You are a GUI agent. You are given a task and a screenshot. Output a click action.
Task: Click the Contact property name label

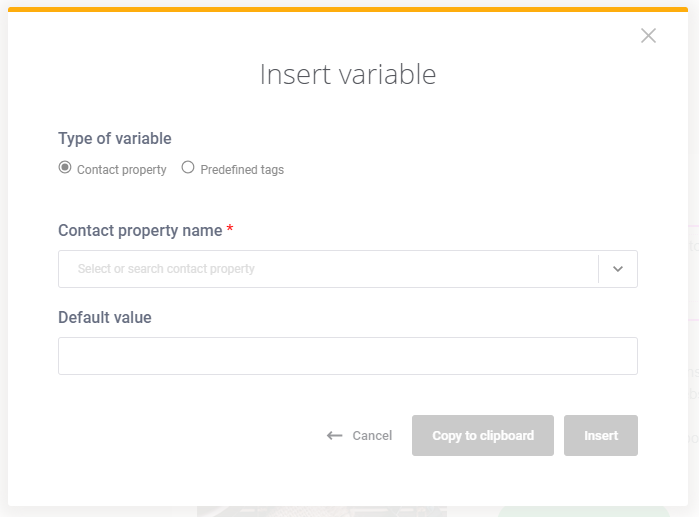coord(140,231)
